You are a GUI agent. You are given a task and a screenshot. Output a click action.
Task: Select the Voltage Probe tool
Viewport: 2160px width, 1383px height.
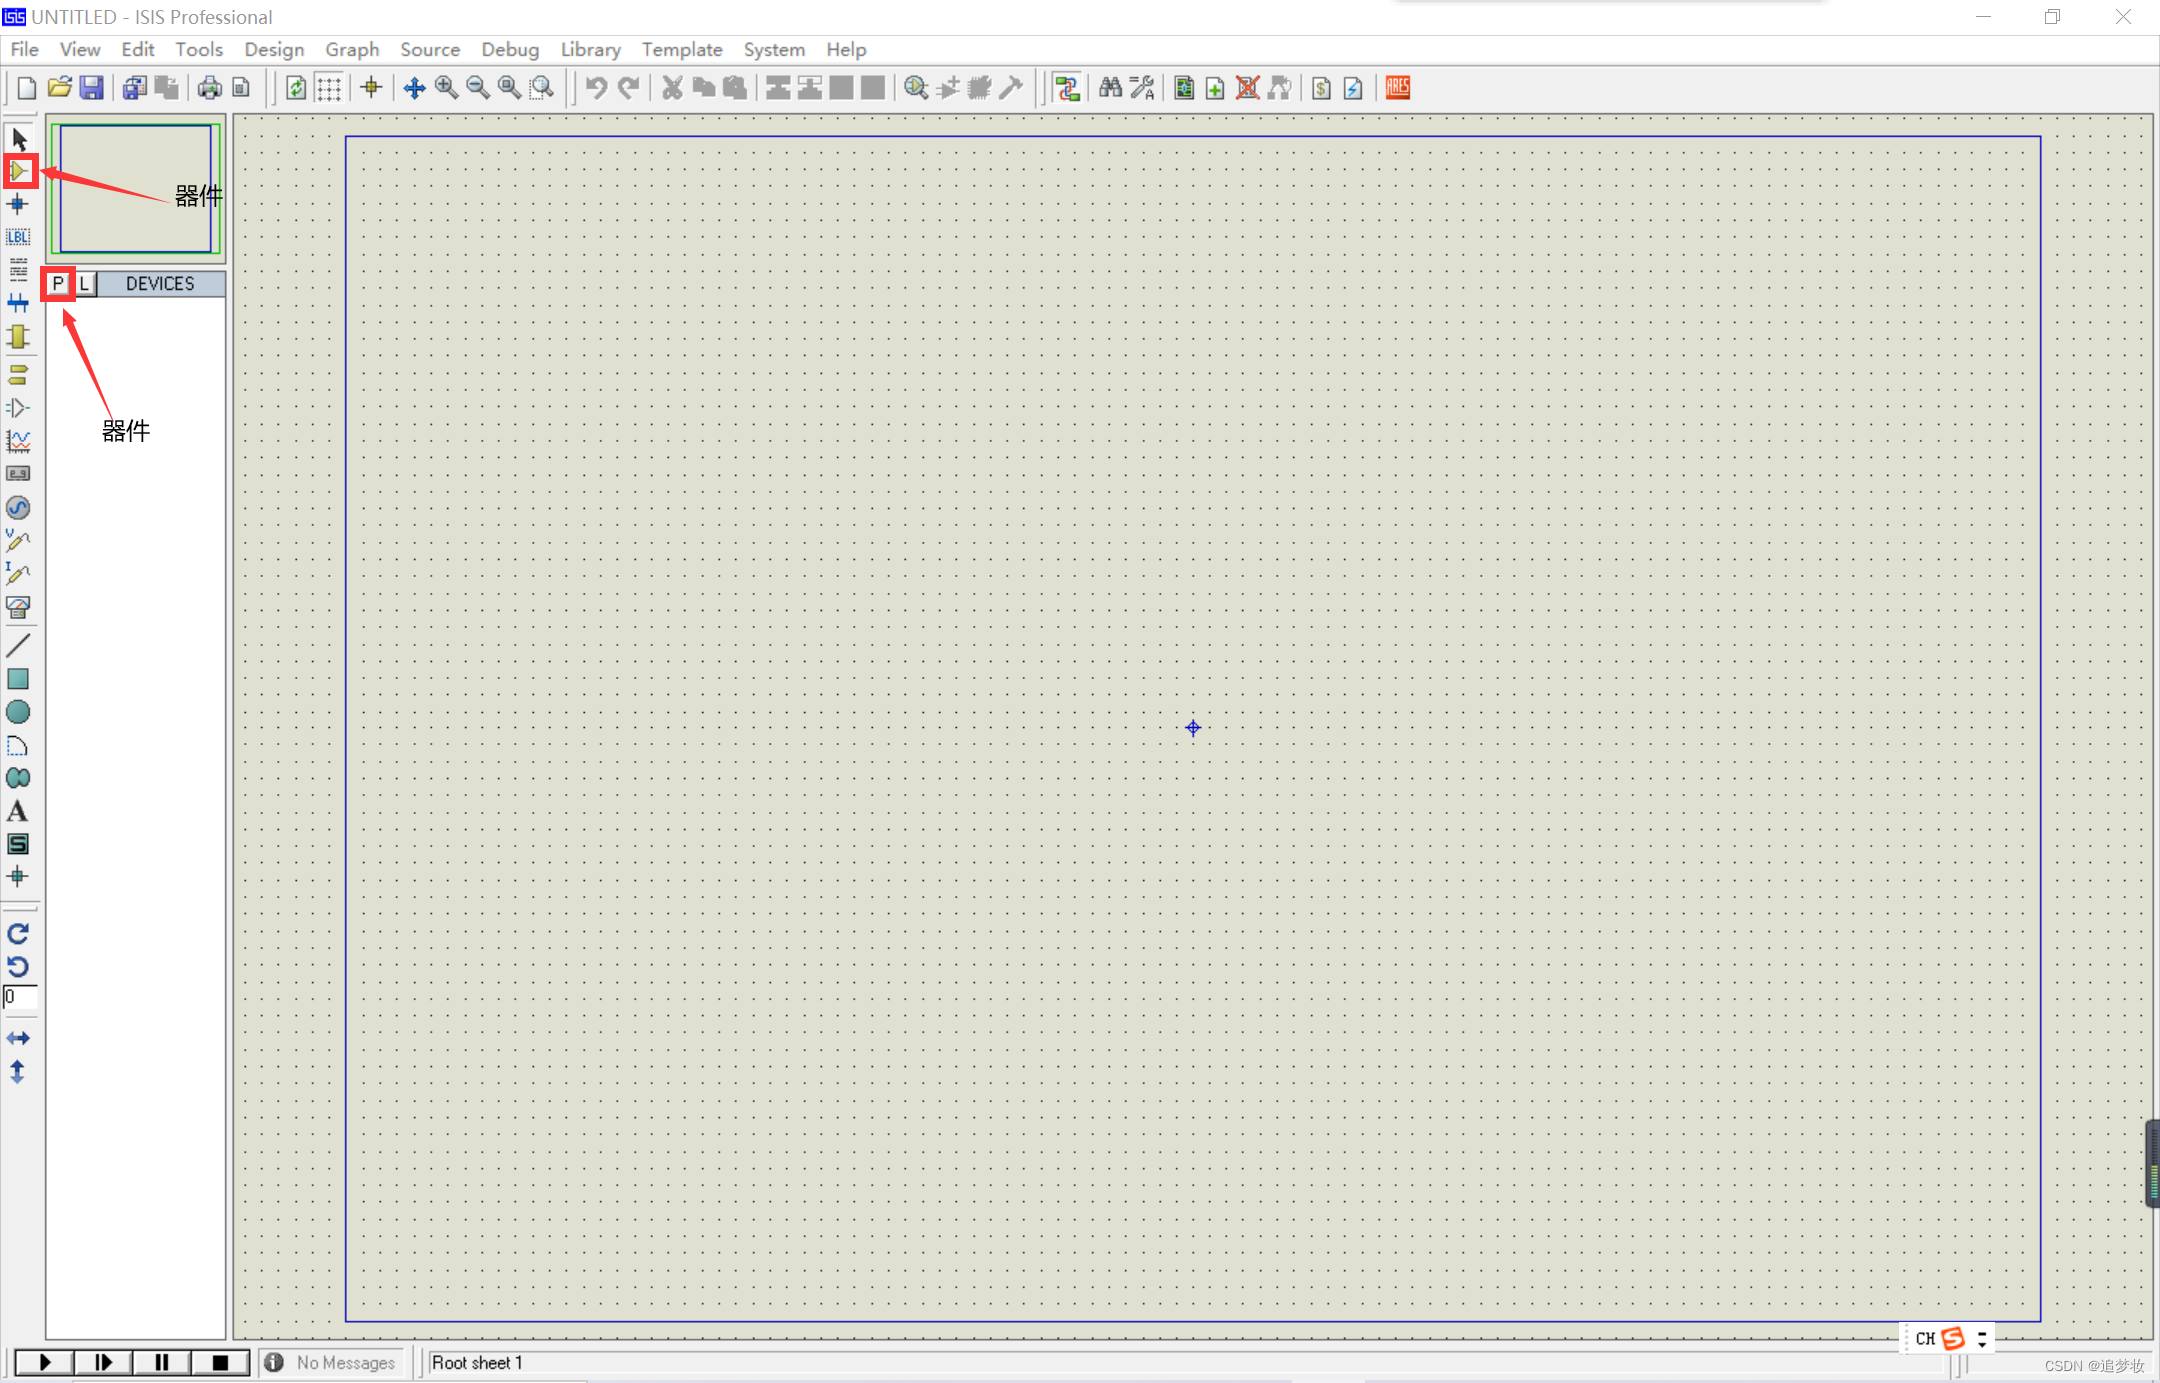[x=18, y=540]
